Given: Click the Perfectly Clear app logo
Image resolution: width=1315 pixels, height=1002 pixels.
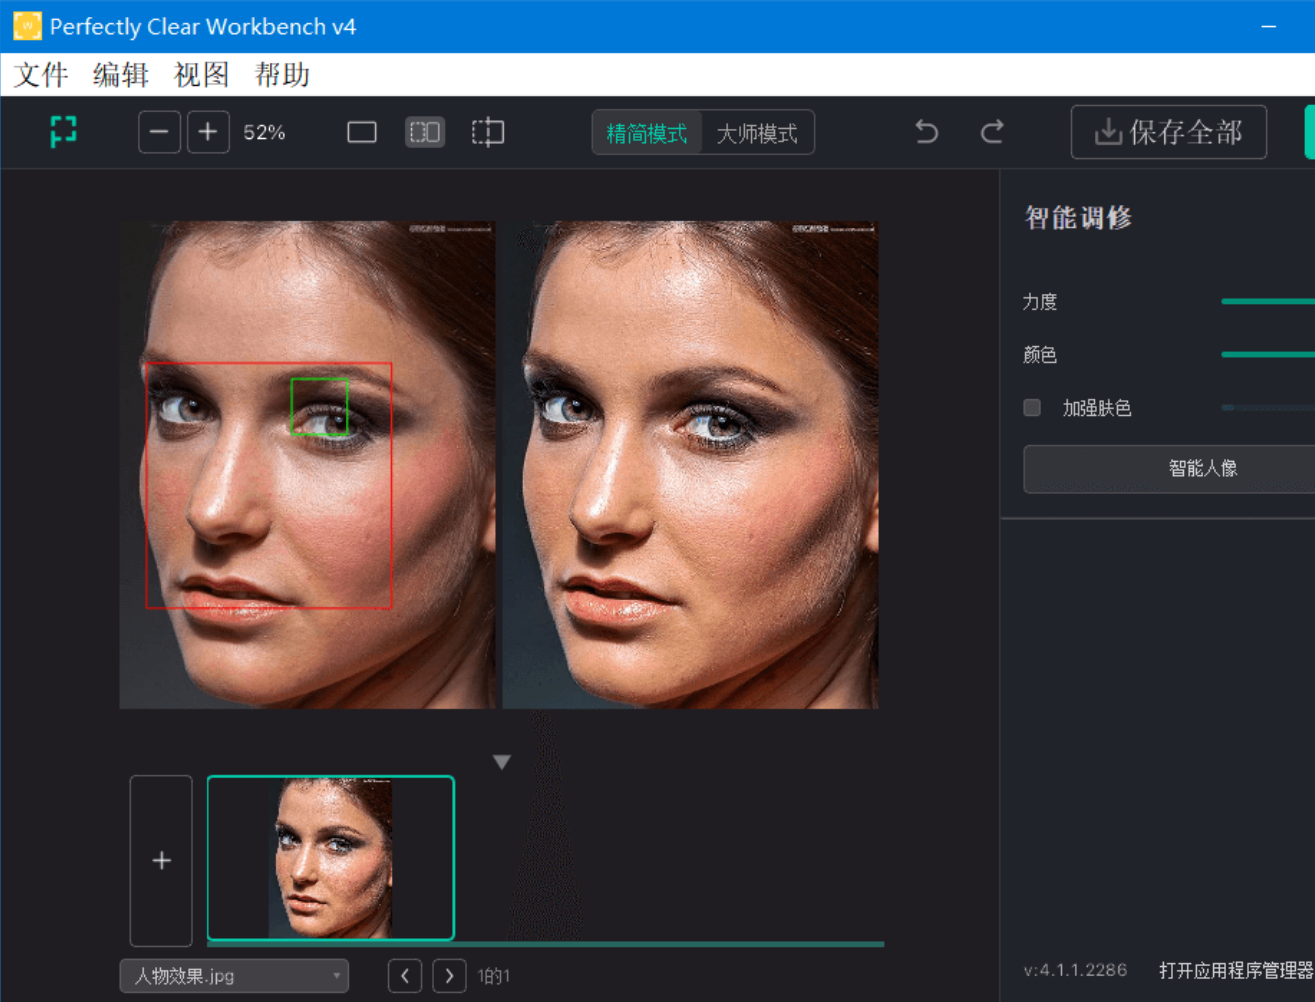Looking at the screenshot, I should pyautogui.click(x=27, y=26).
